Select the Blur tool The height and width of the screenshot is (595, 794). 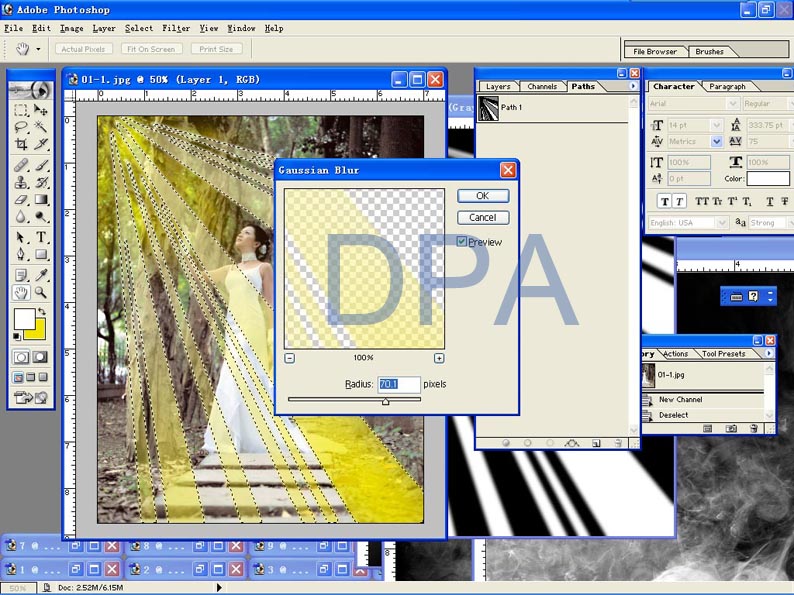tap(21, 217)
